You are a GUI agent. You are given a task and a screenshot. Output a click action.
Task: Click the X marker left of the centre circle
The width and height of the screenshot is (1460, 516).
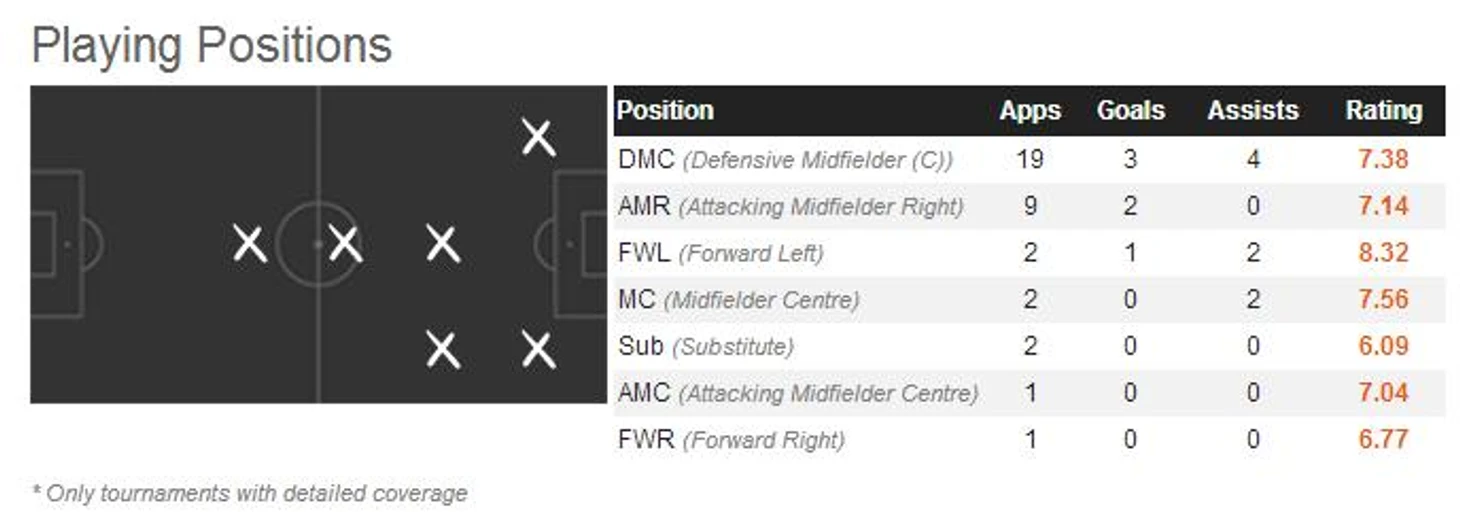tap(249, 244)
